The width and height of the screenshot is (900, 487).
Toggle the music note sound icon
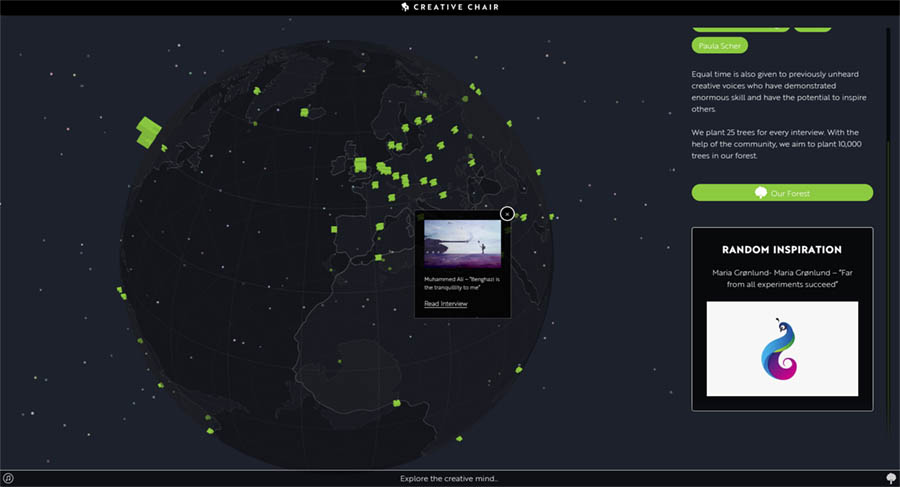click(x=8, y=478)
